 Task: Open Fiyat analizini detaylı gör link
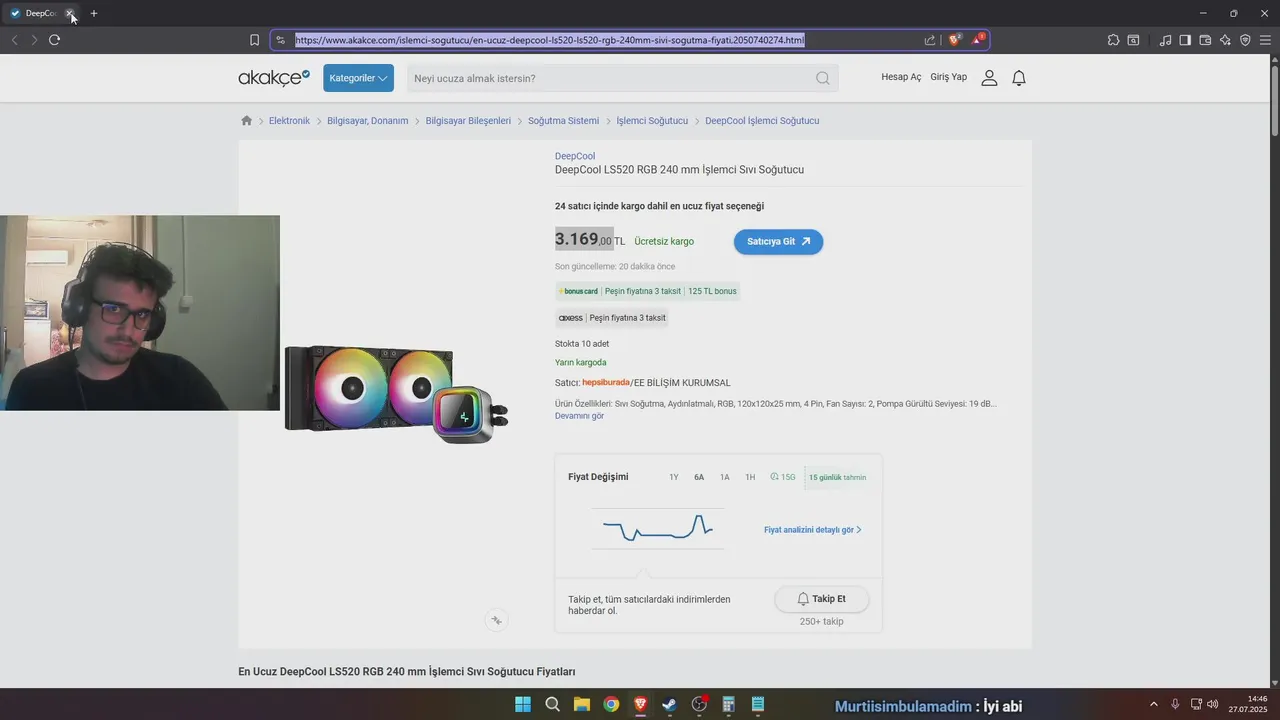point(813,530)
